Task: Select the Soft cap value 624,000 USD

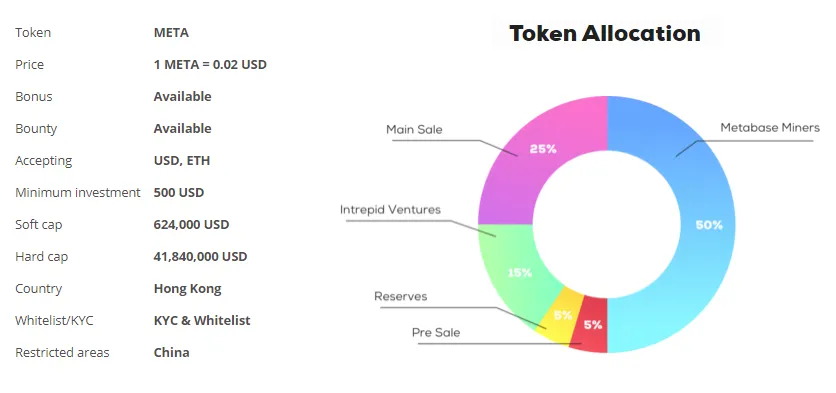Action: (191, 224)
